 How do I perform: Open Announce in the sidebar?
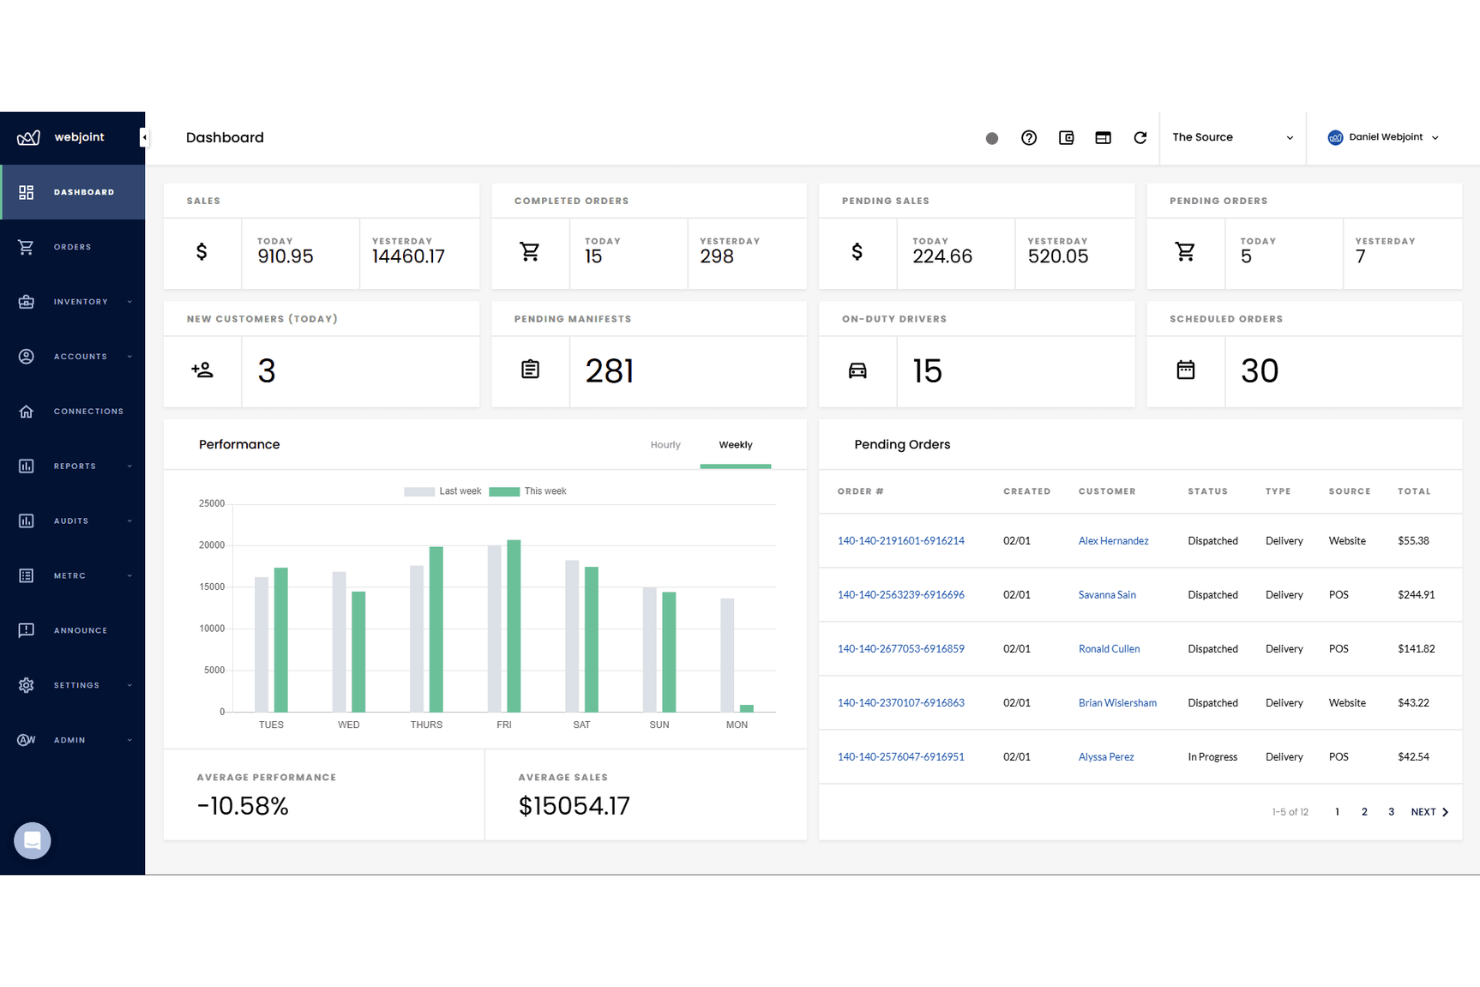[72, 631]
